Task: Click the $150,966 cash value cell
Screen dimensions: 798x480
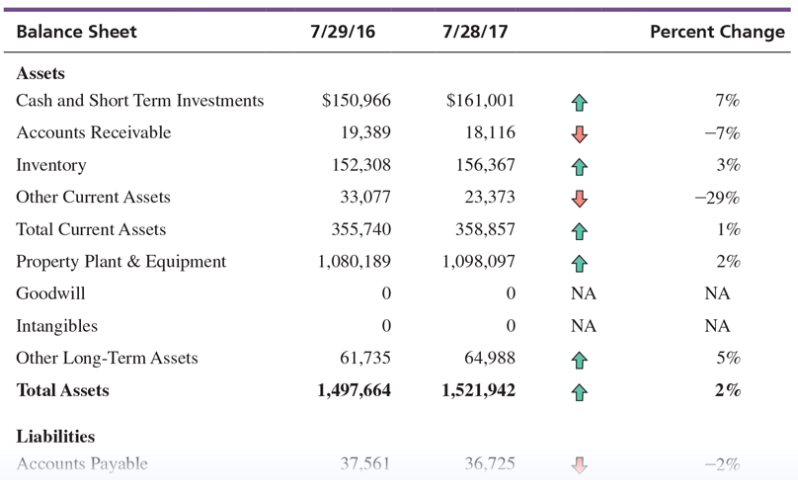Action: [x=356, y=100]
